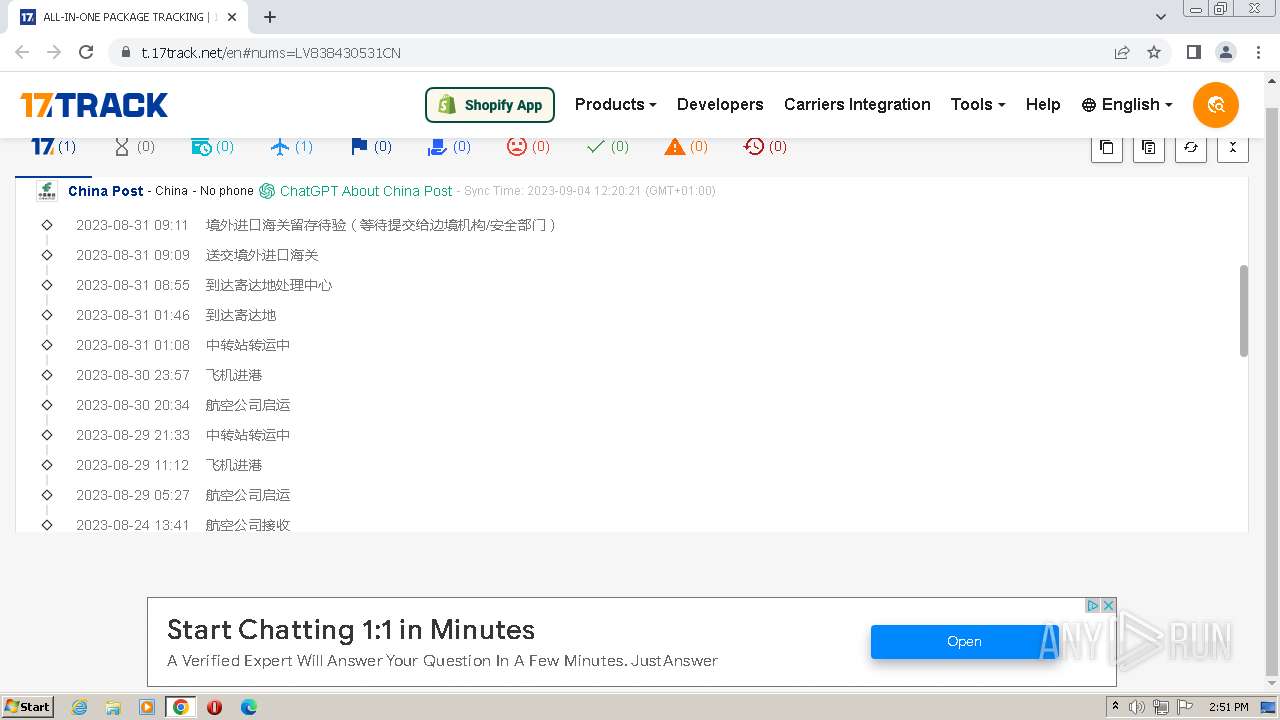This screenshot has height=720, width=1280.
Task: Select the 2023-08-31 08:55 event row
Action: tap(204, 285)
